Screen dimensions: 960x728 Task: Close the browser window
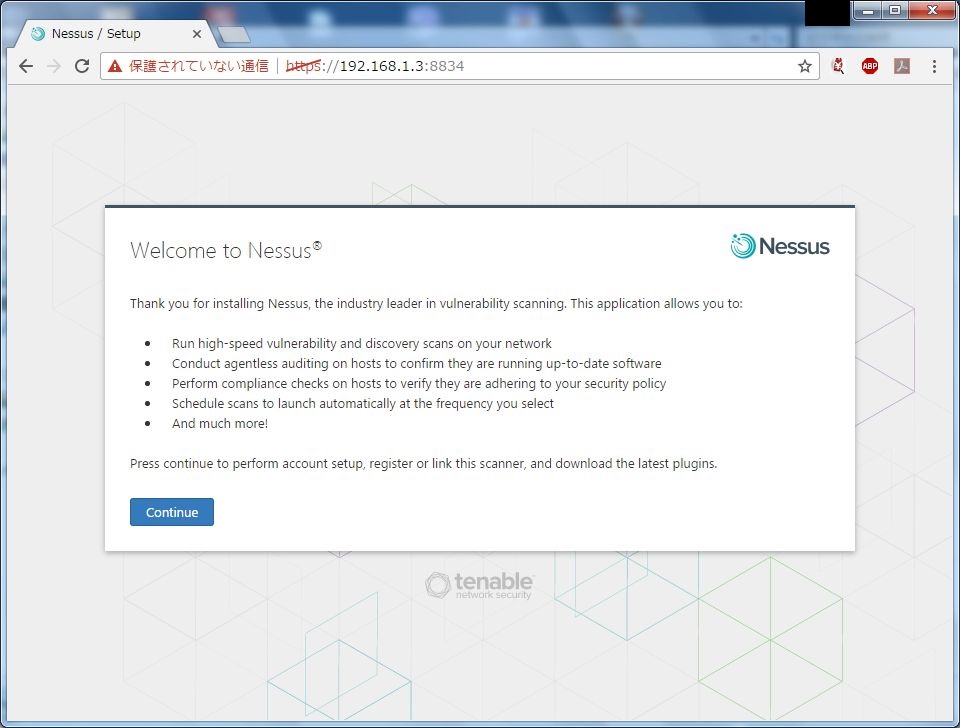coord(932,10)
